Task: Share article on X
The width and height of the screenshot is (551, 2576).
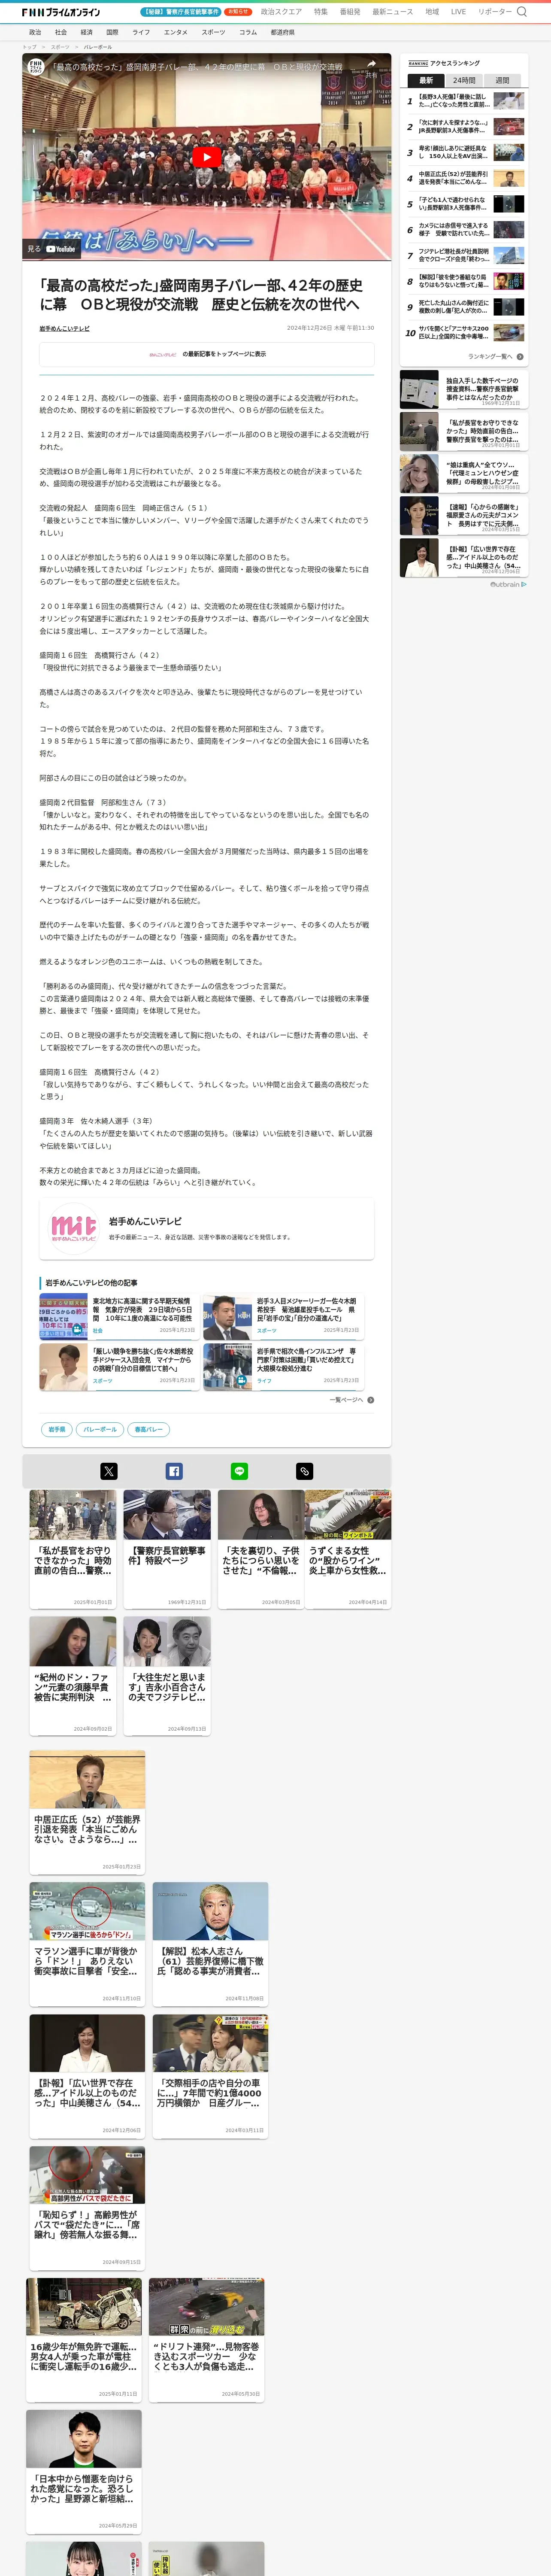Action: pos(109,1471)
